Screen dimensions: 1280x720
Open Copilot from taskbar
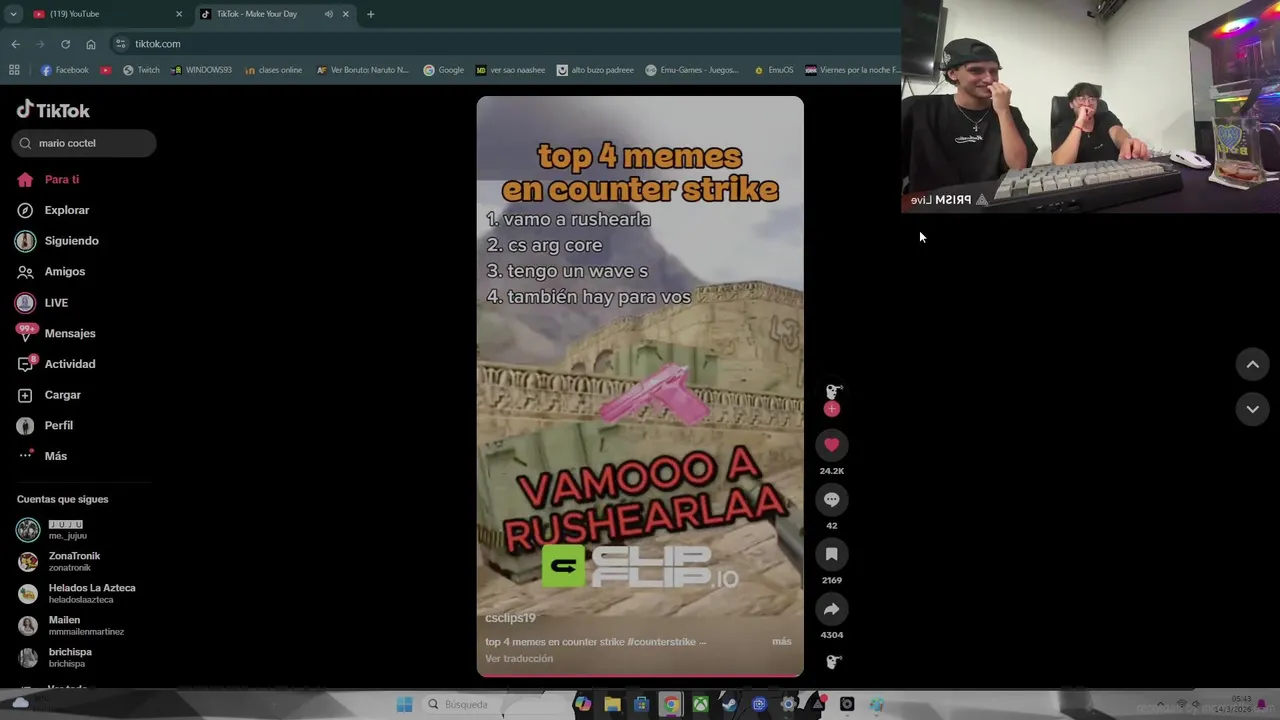click(582, 704)
